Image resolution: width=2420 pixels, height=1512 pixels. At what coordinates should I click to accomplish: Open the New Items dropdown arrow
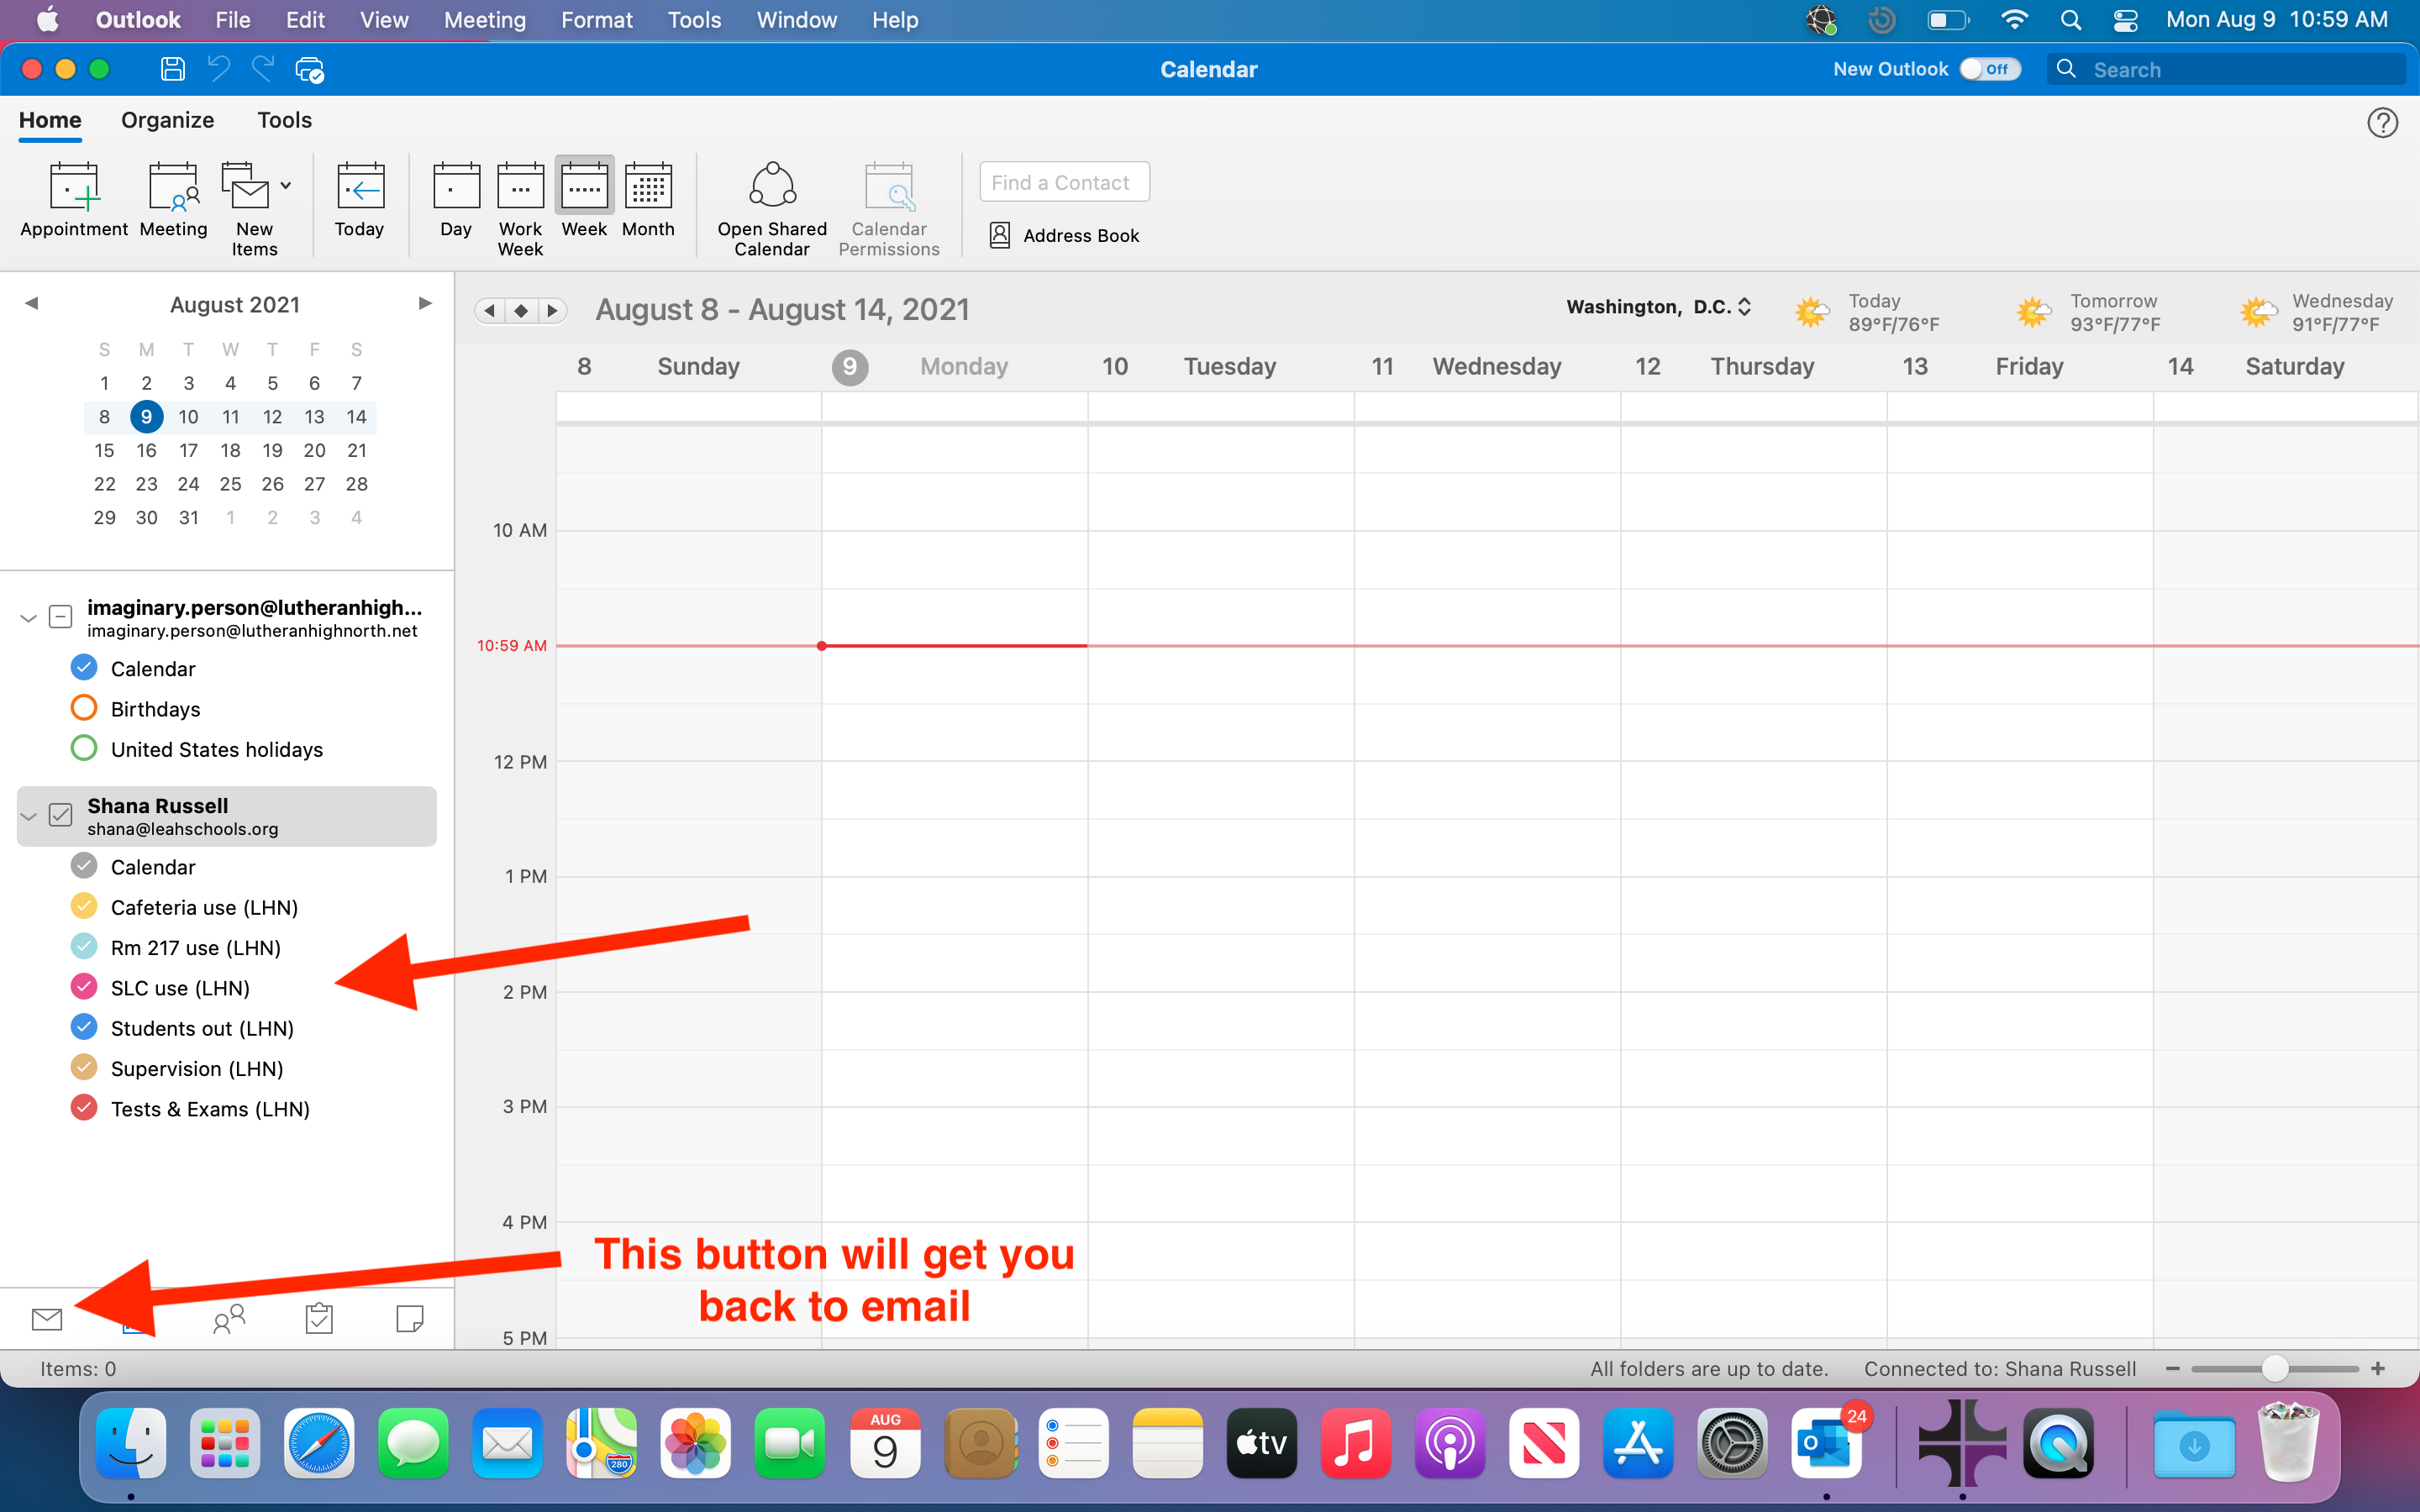coord(286,185)
